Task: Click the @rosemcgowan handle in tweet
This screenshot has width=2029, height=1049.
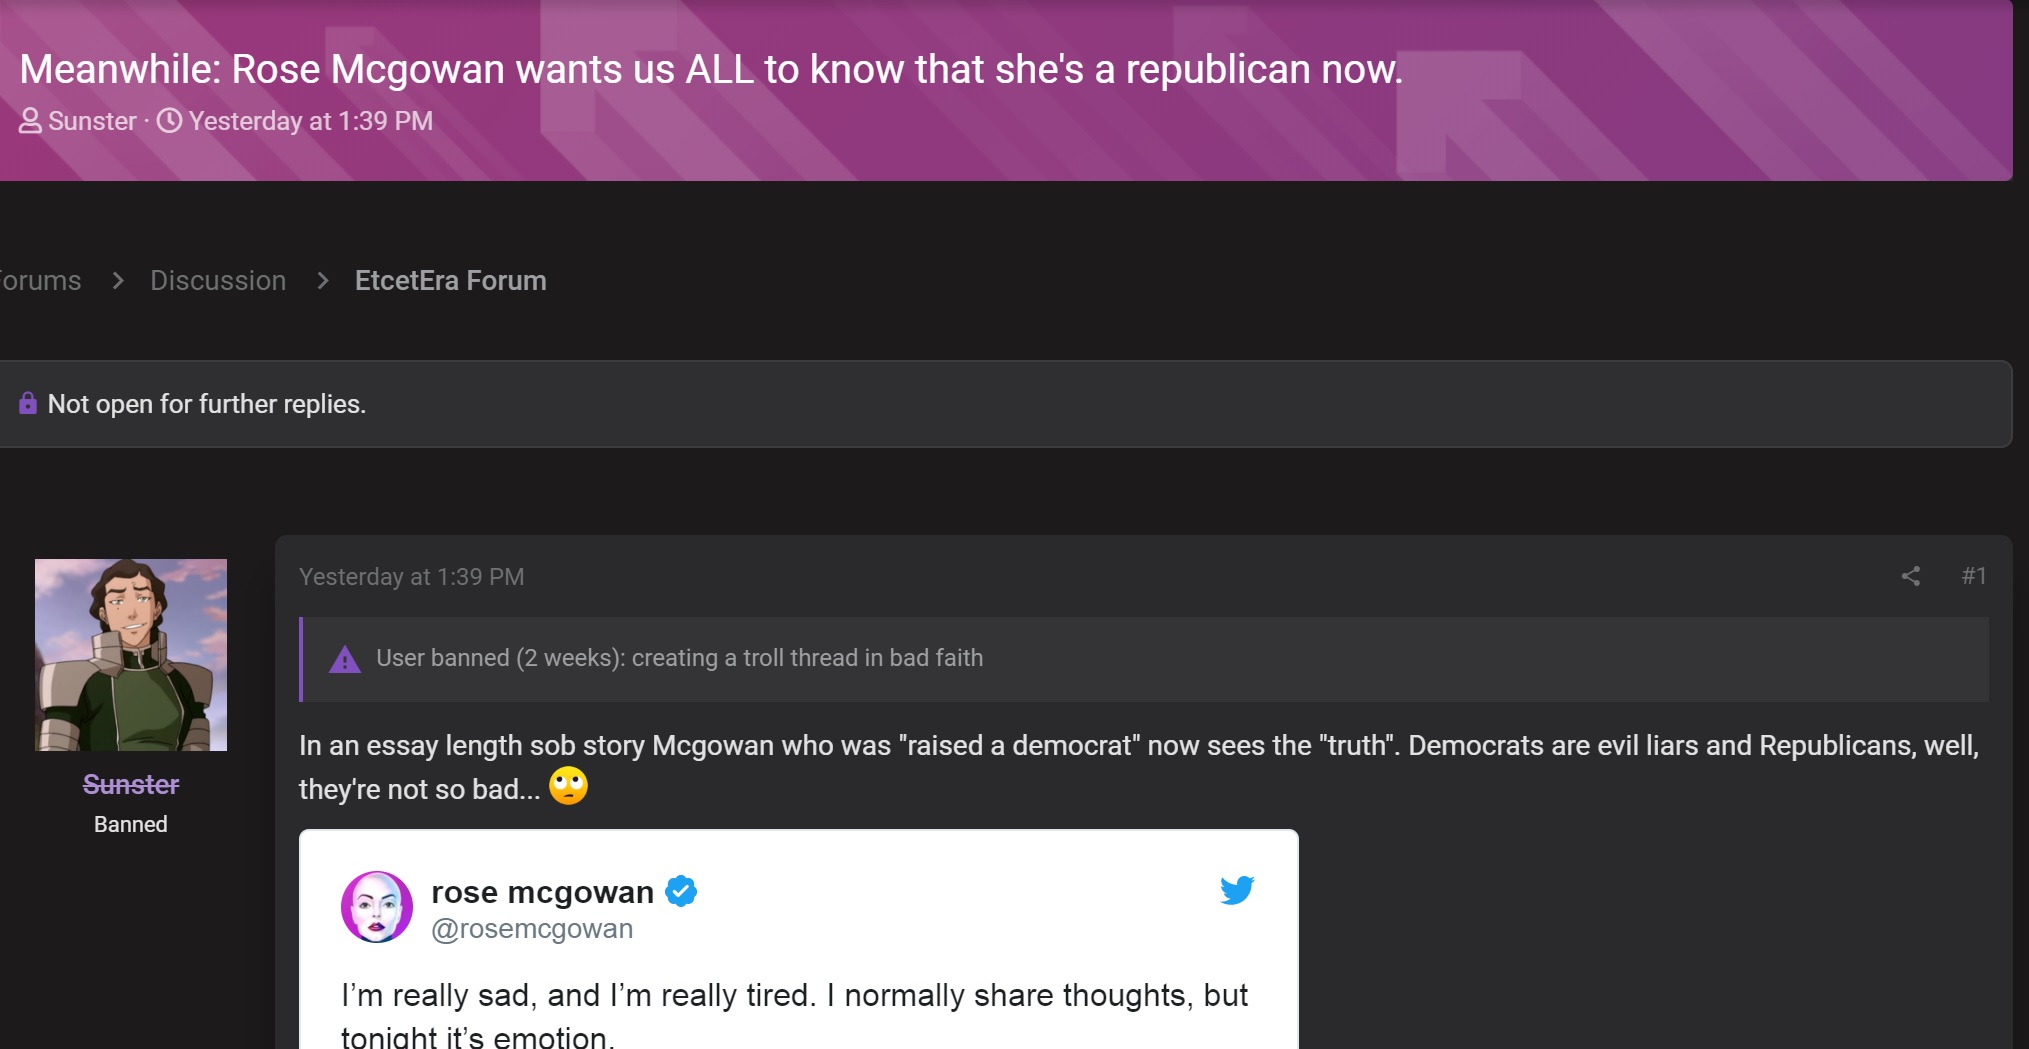Action: tap(532, 929)
